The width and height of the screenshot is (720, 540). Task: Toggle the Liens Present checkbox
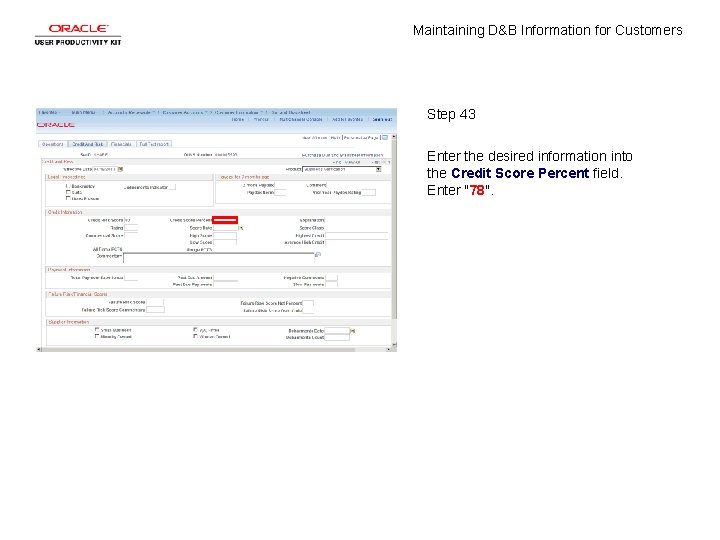(68, 198)
